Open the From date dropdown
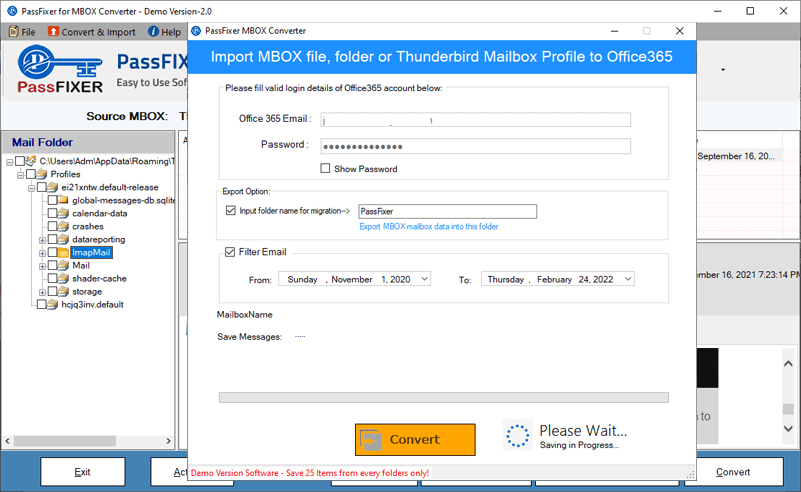 coord(424,279)
